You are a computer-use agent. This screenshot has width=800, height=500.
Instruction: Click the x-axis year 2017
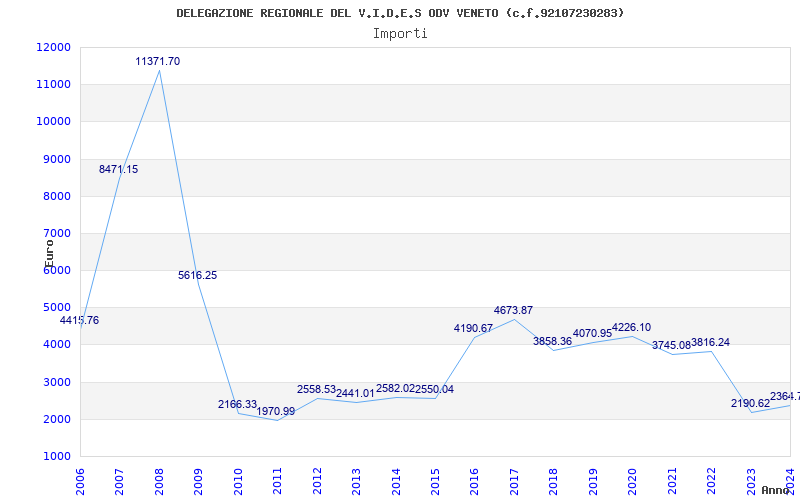(514, 480)
